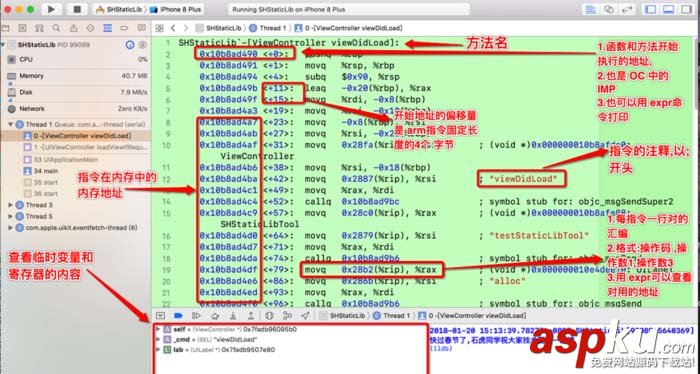Open the SHStaticLib scheme selector
Image resolution: width=700 pixels, height=374 pixels.
(121, 9)
